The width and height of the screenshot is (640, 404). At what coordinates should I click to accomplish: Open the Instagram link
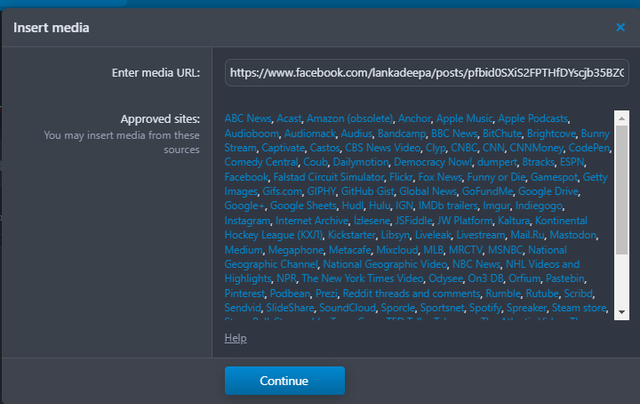(x=247, y=221)
